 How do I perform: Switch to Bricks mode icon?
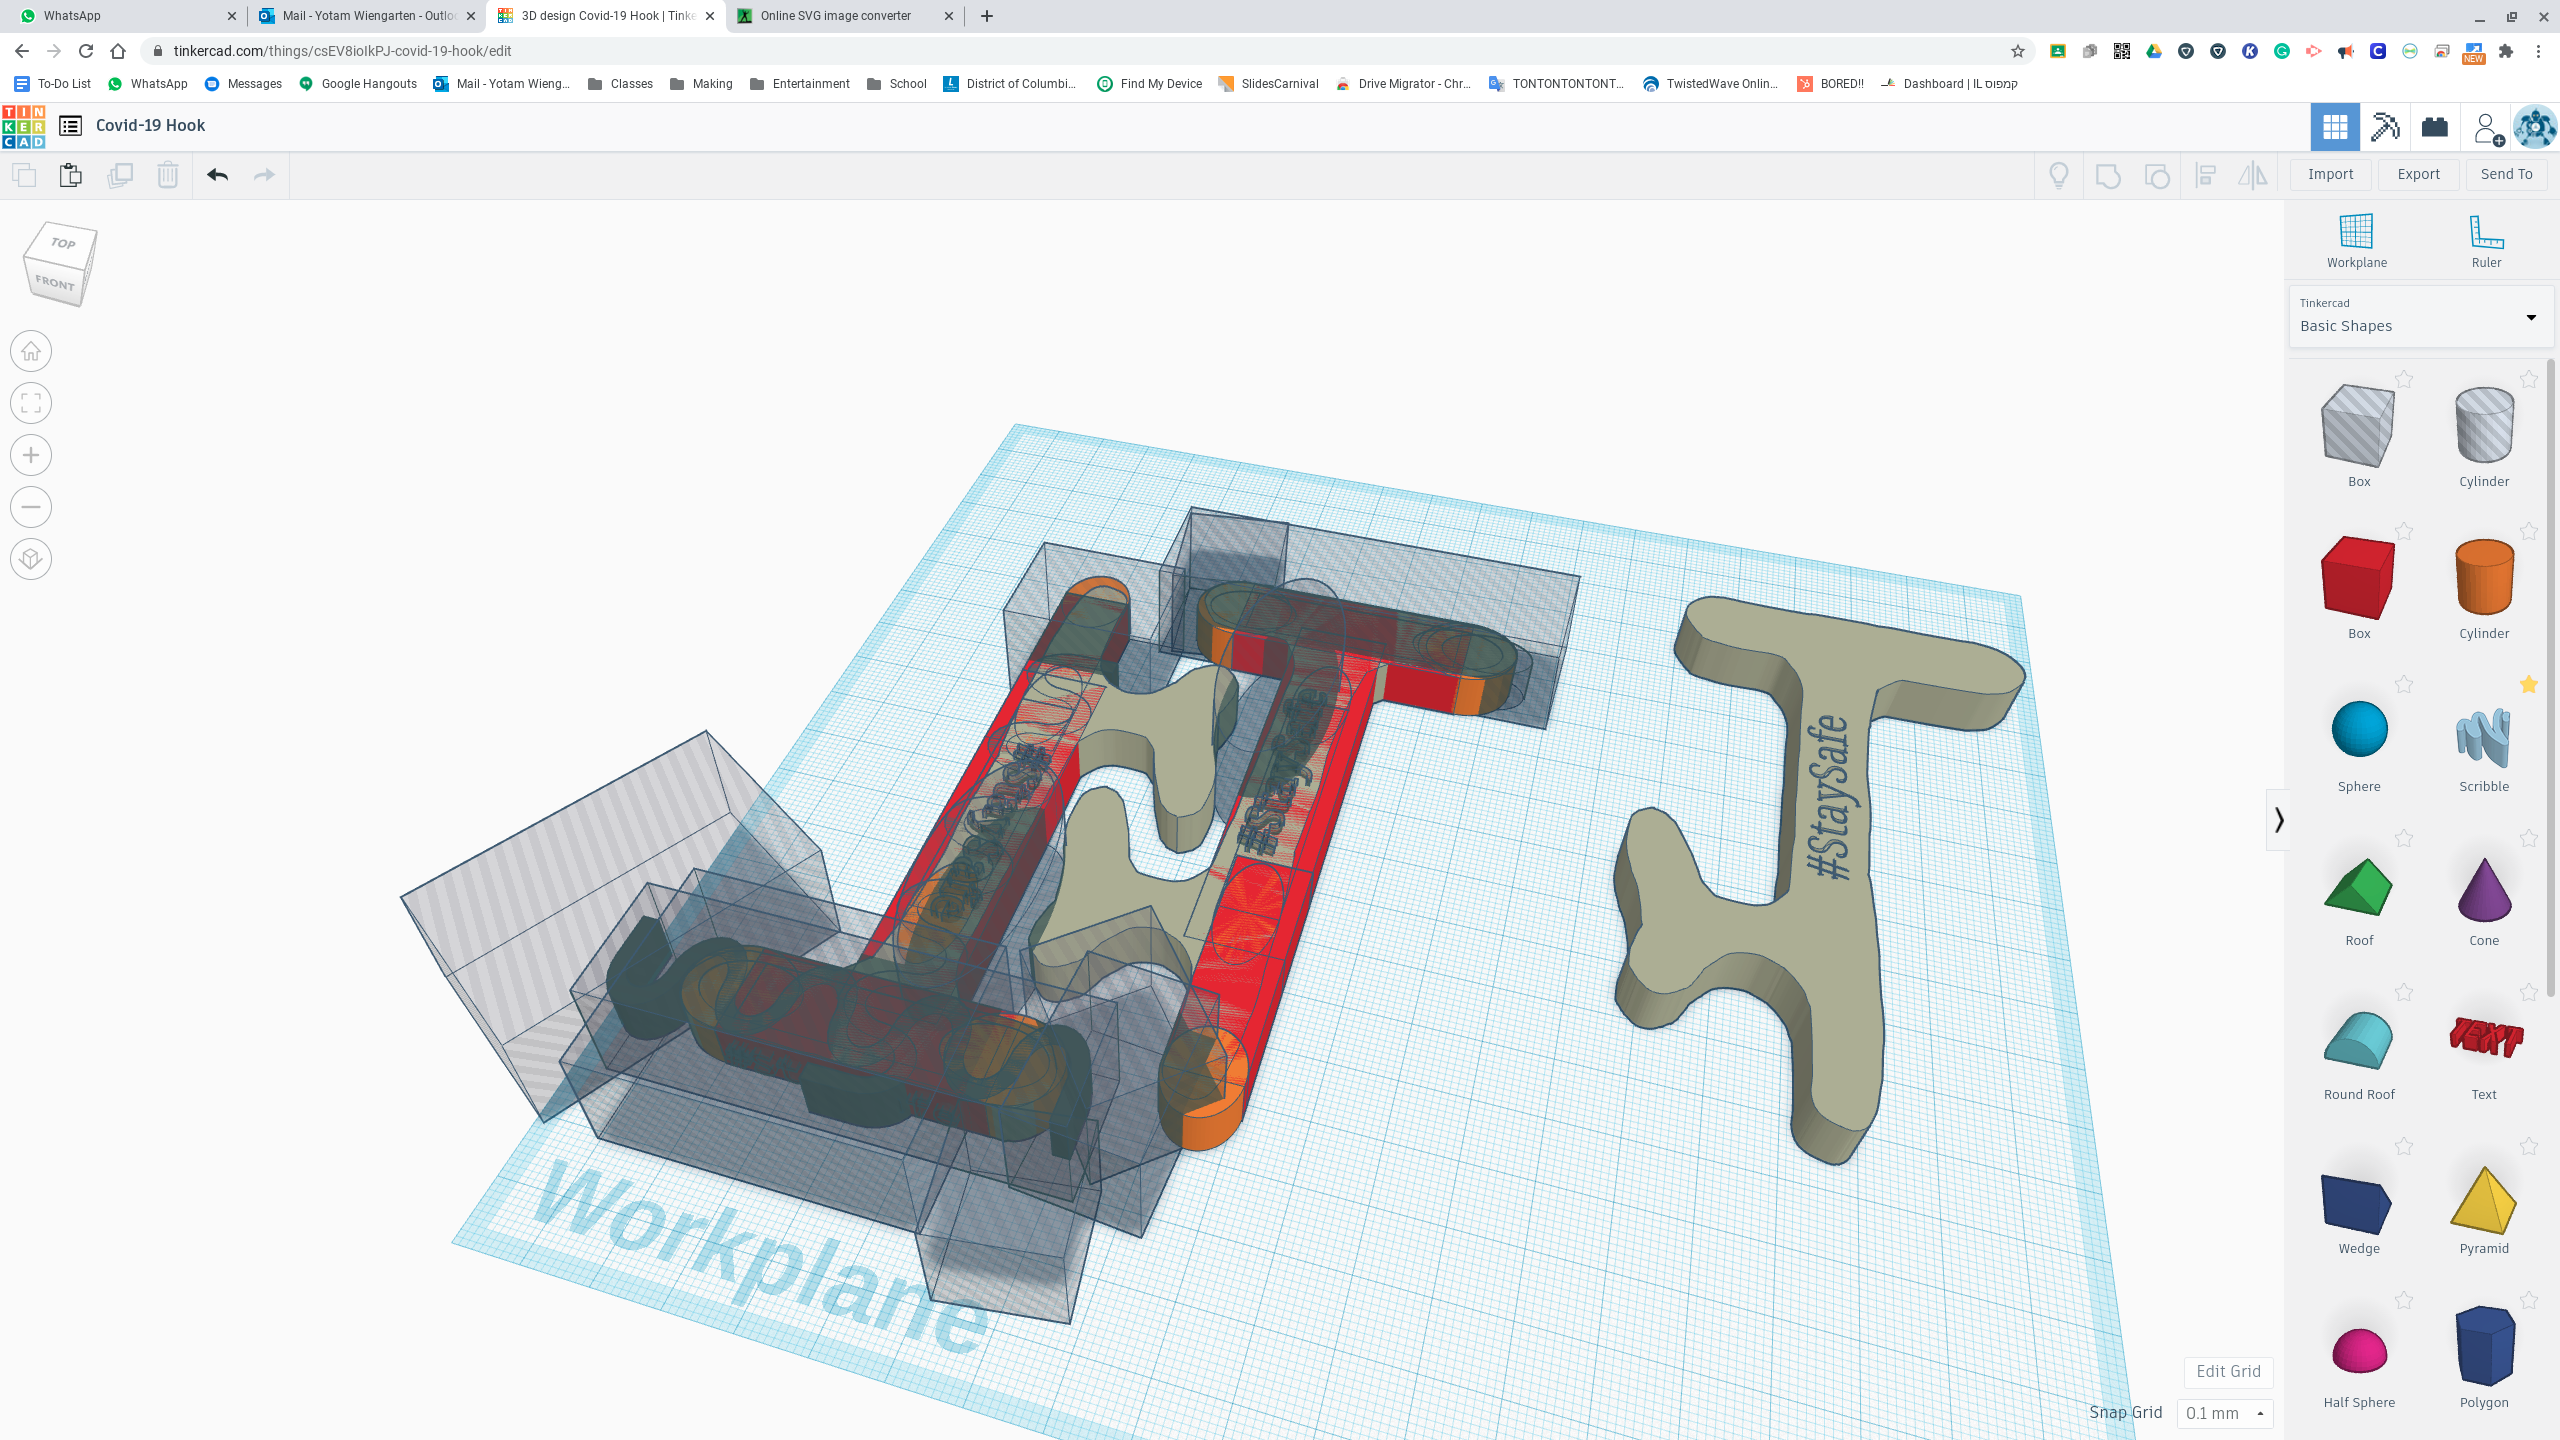(2435, 127)
